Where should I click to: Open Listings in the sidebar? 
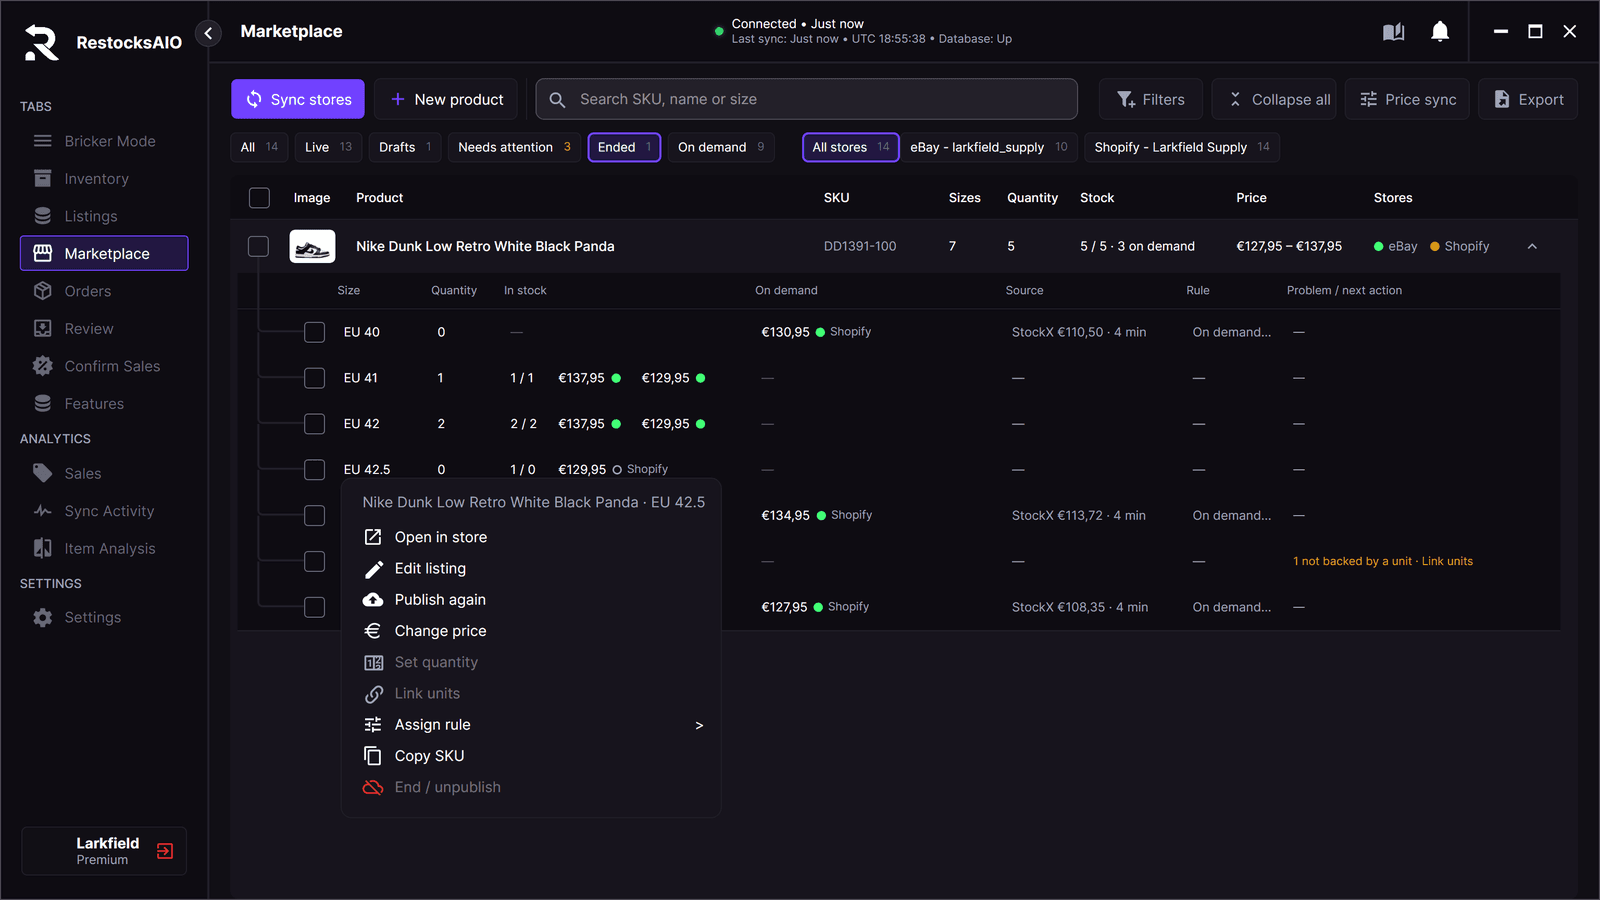[104, 216]
